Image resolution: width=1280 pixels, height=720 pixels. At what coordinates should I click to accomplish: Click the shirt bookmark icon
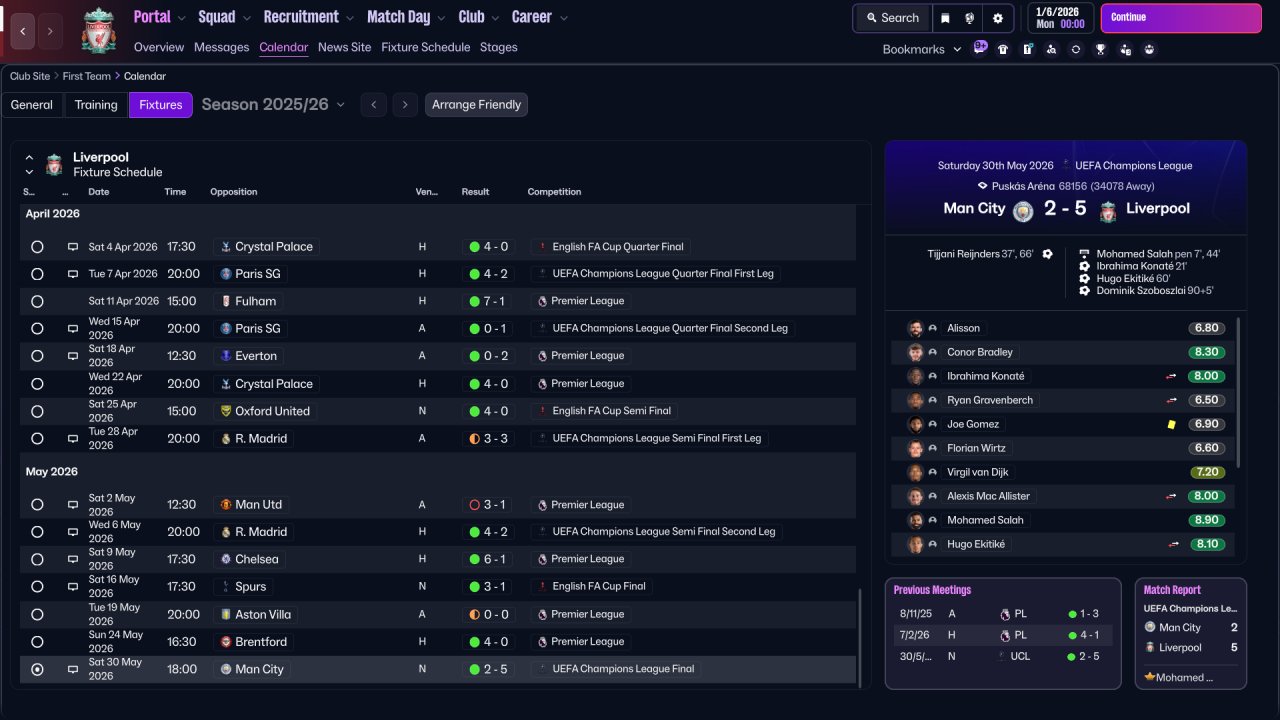[1003, 49]
